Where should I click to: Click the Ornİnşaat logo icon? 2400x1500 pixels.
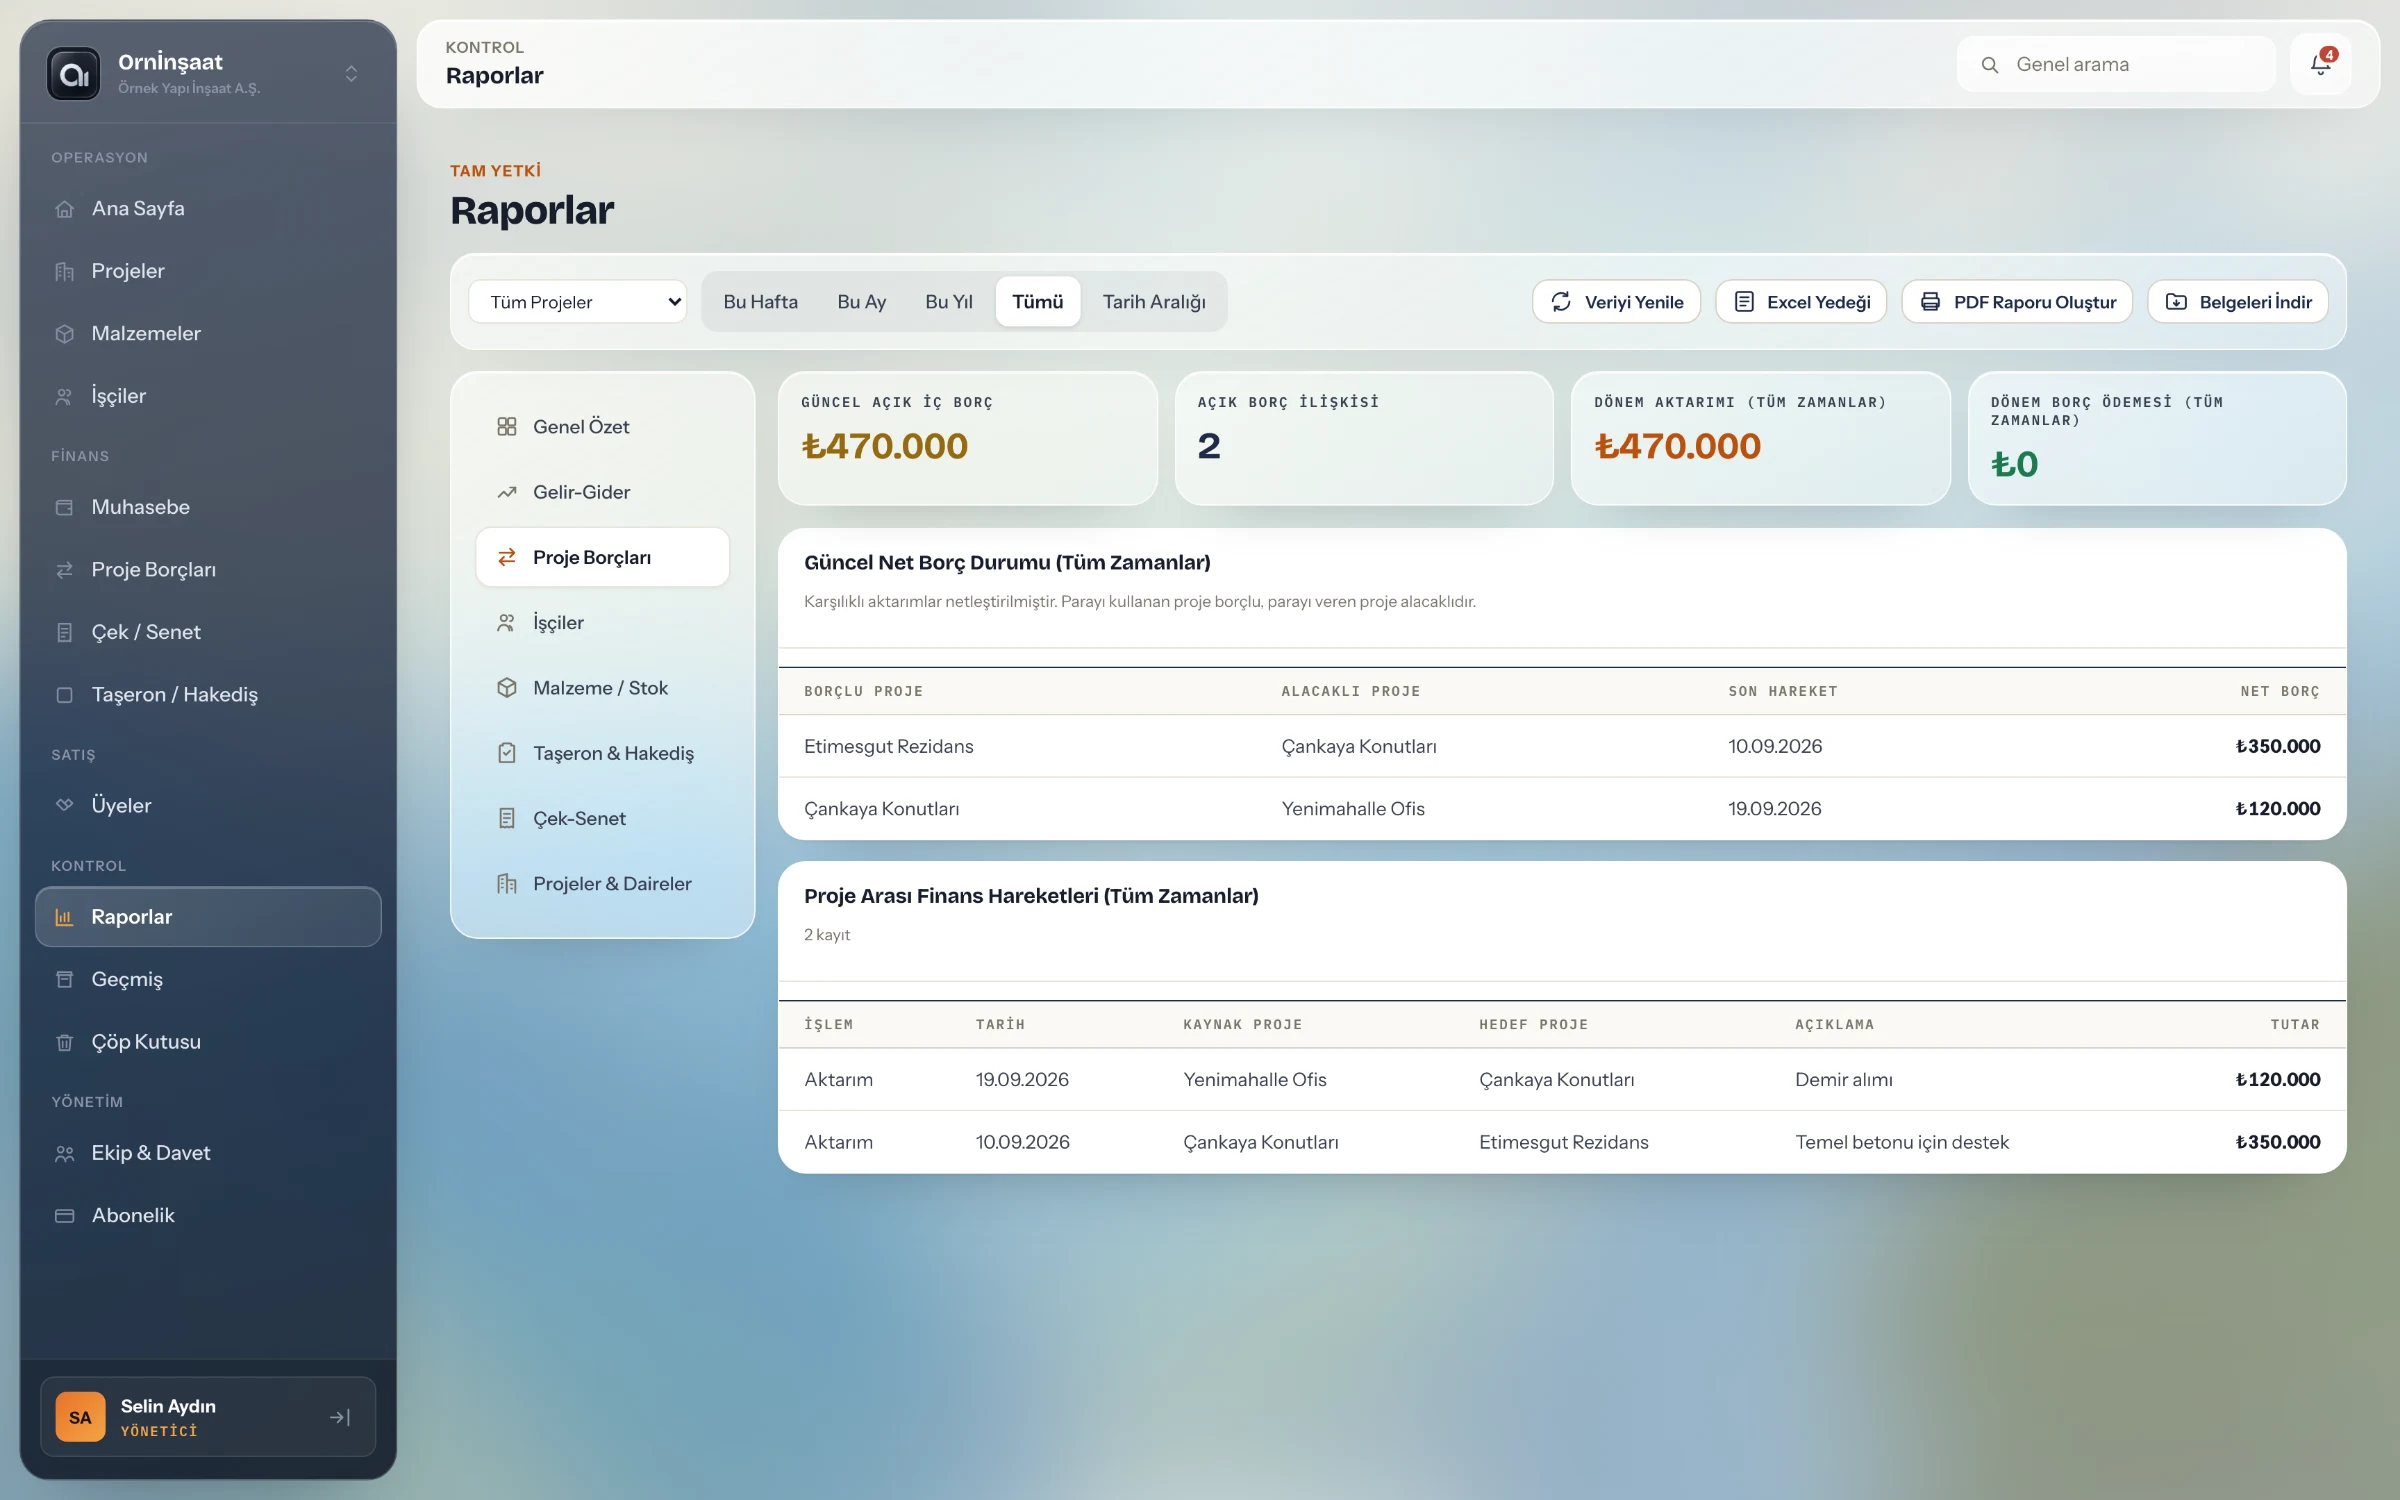74,74
